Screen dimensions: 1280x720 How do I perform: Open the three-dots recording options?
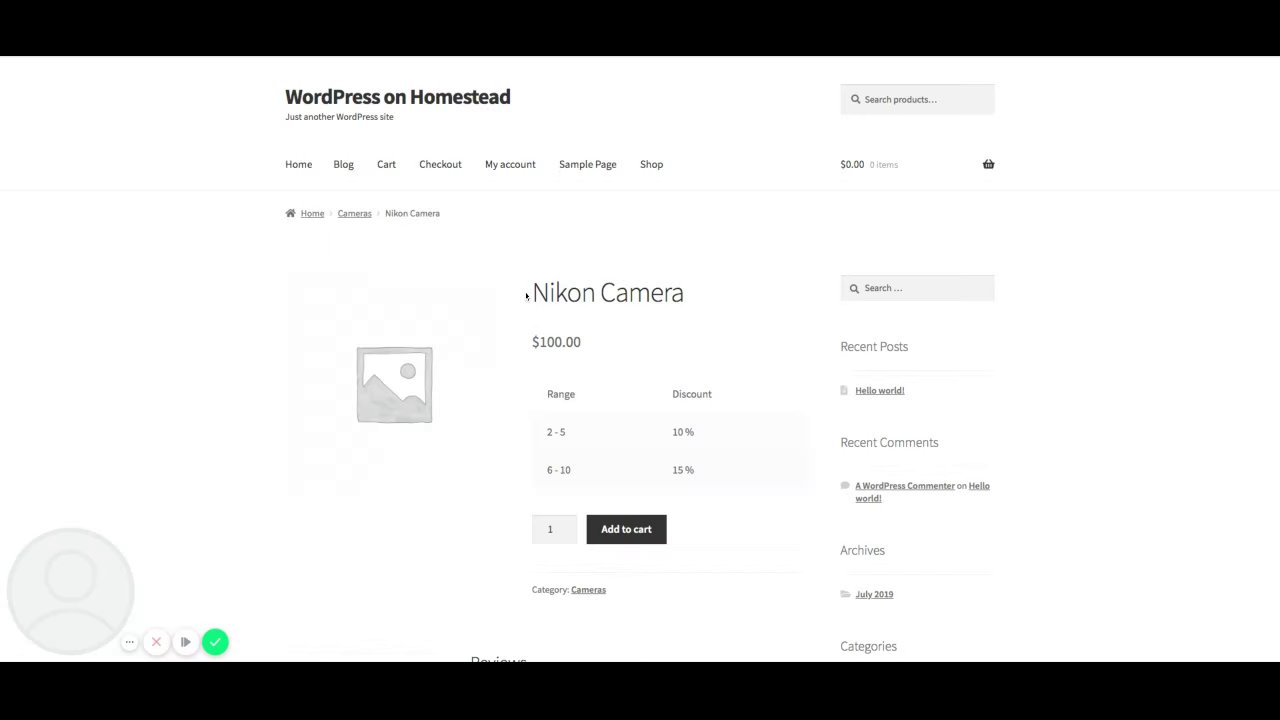[129, 642]
